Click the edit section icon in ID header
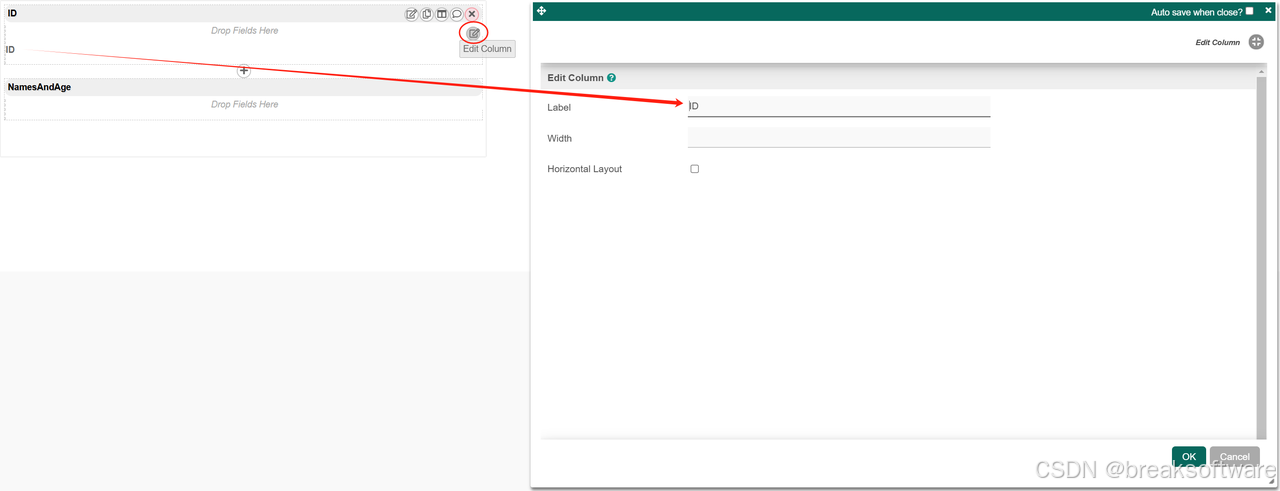Screen dimensions: 1280x491 tap(411, 14)
